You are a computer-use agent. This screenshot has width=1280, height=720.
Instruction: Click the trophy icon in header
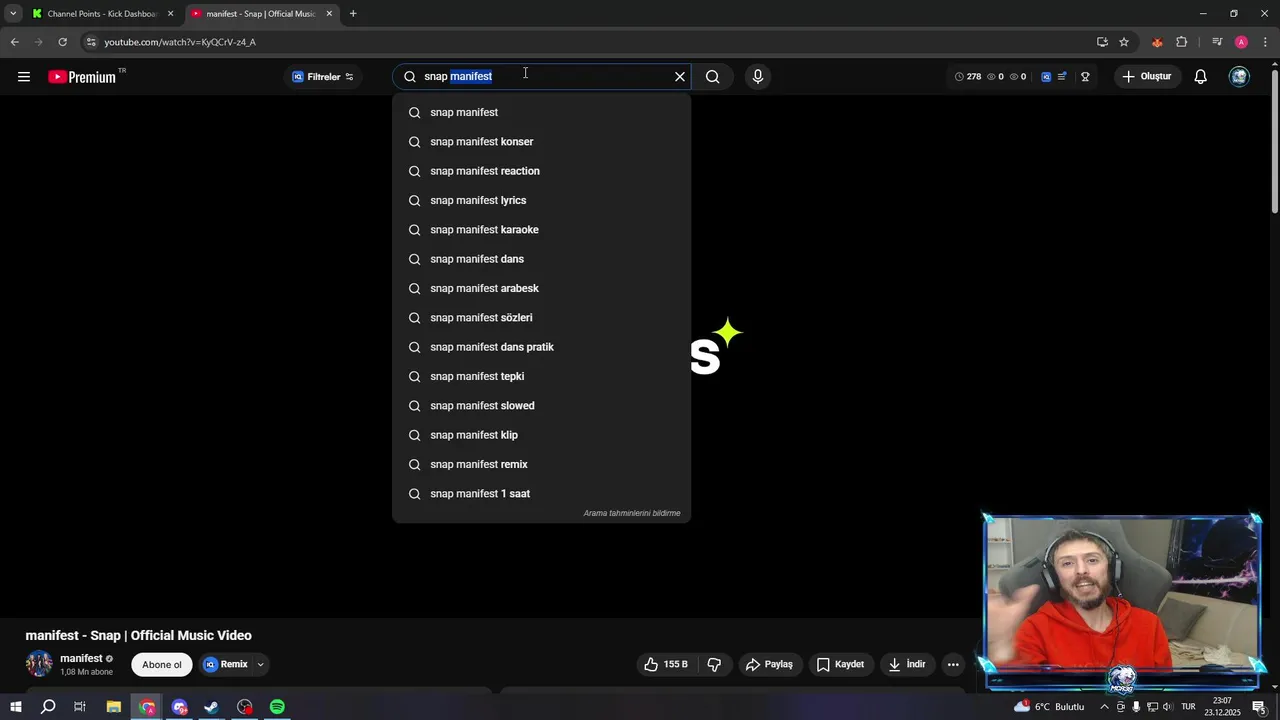click(1085, 77)
